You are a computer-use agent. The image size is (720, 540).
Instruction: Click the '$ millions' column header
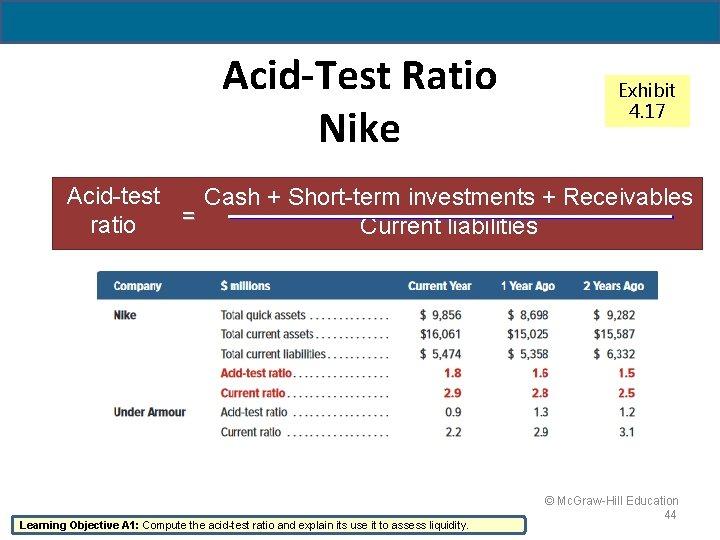pyautogui.click(x=245, y=286)
